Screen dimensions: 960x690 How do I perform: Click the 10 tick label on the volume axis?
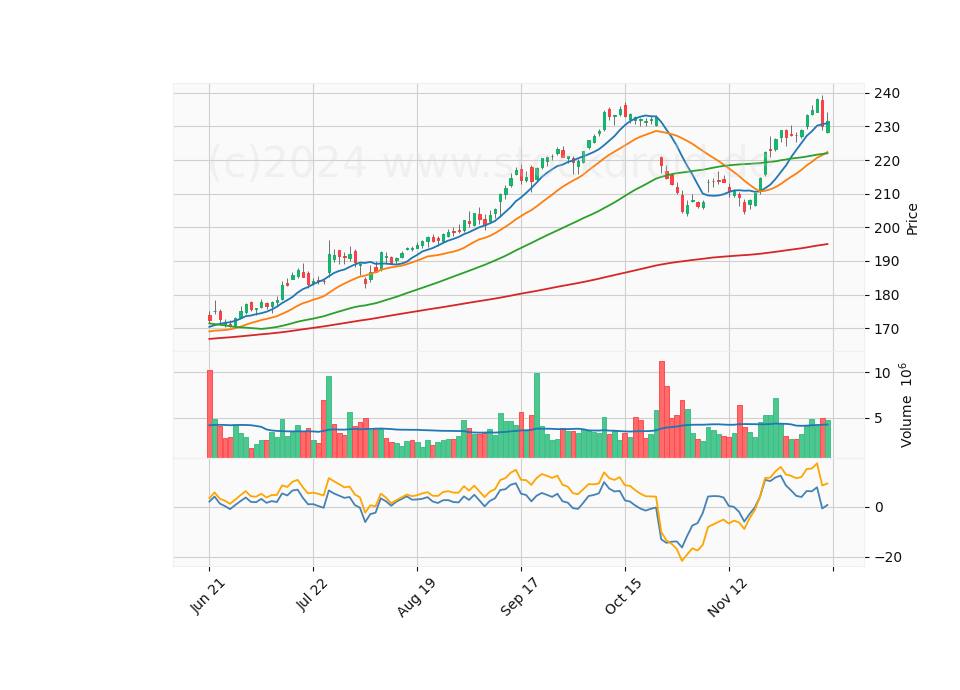pyautogui.click(x=882, y=373)
